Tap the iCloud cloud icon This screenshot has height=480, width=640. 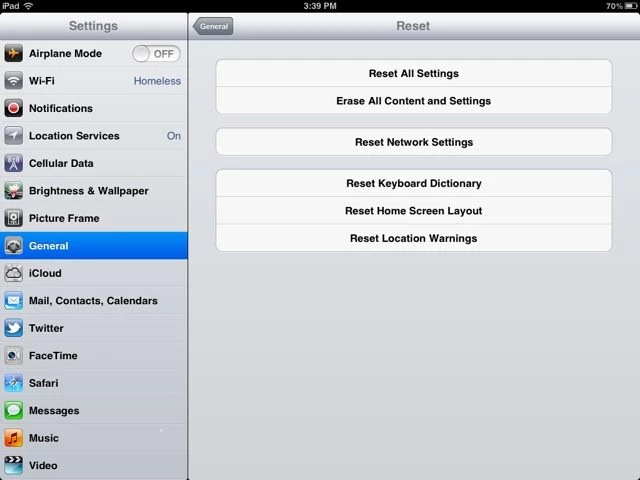13,273
